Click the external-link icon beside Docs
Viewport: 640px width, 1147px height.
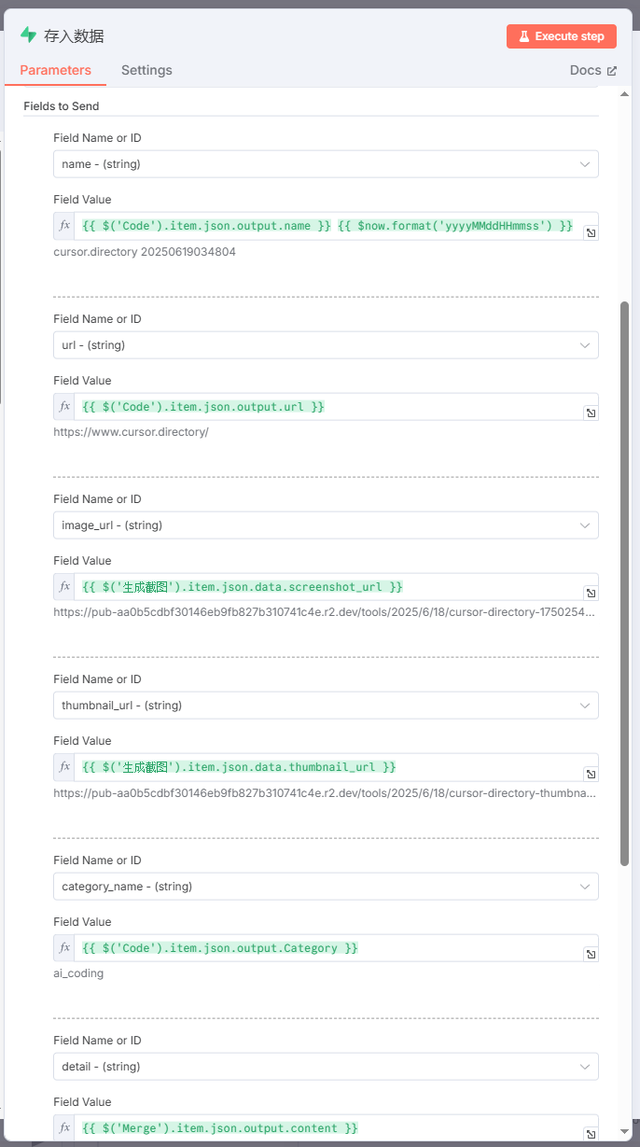611,70
